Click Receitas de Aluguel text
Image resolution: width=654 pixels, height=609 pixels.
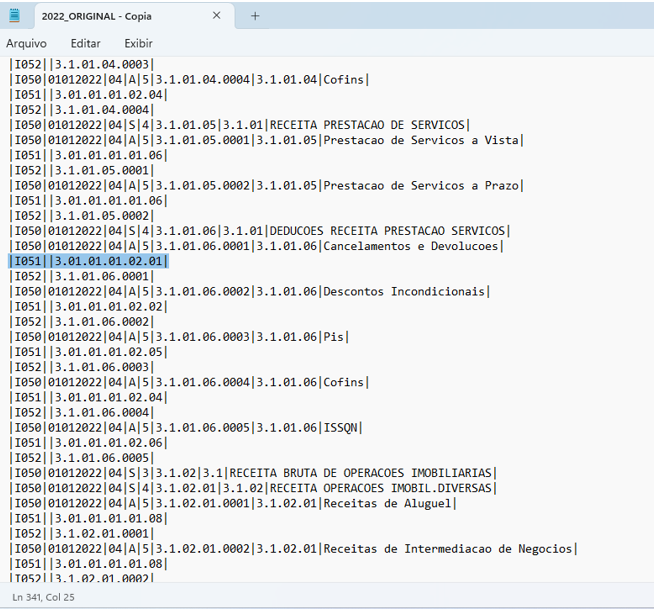pyautogui.click(x=387, y=503)
